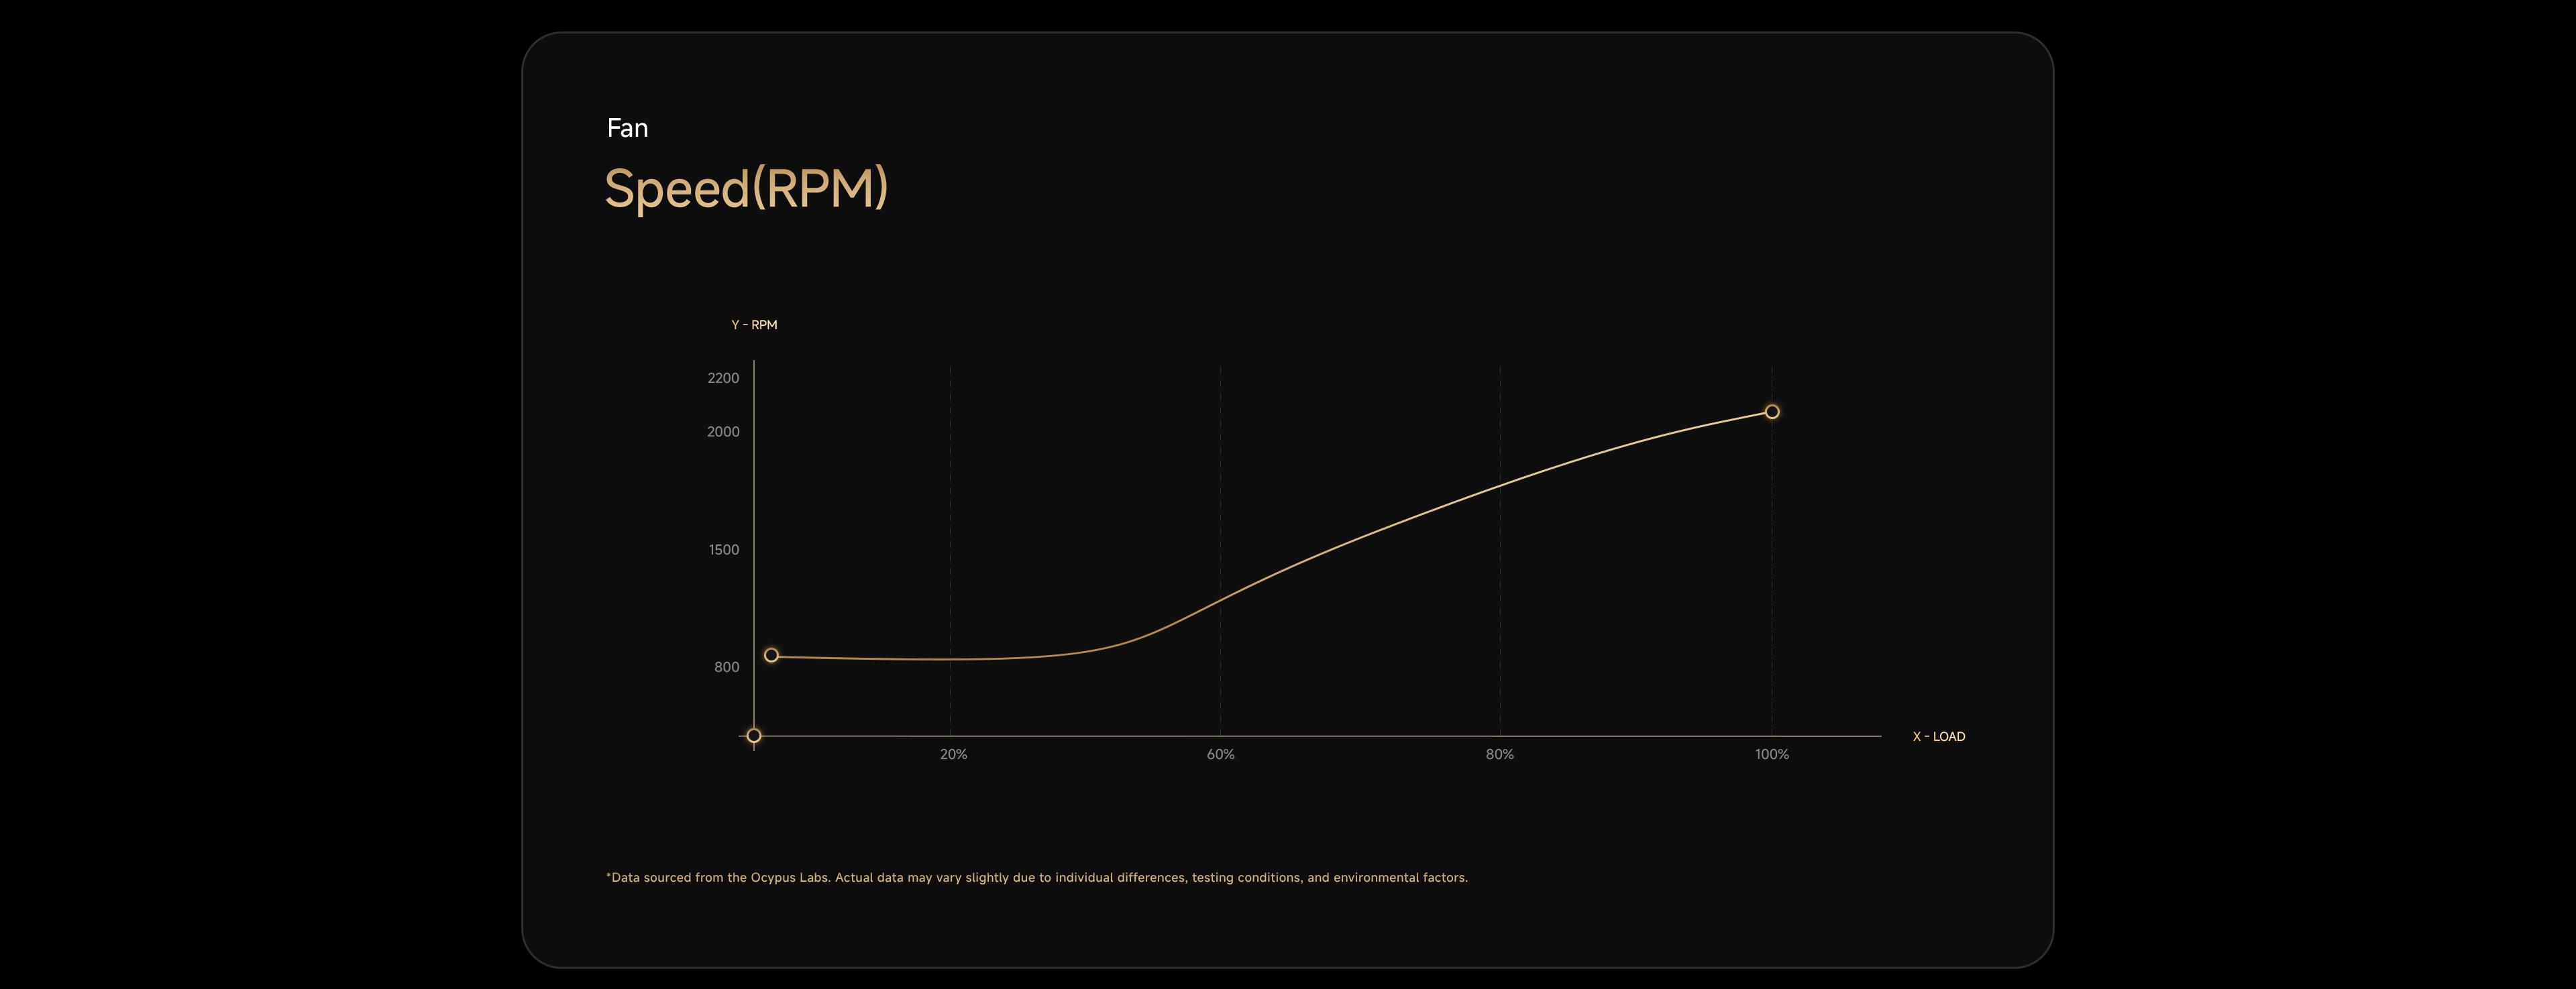The width and height of the screenshot is (2576, 989).
Task: Click the top of the vertical RPM axis line
Action: pos(754,364)
